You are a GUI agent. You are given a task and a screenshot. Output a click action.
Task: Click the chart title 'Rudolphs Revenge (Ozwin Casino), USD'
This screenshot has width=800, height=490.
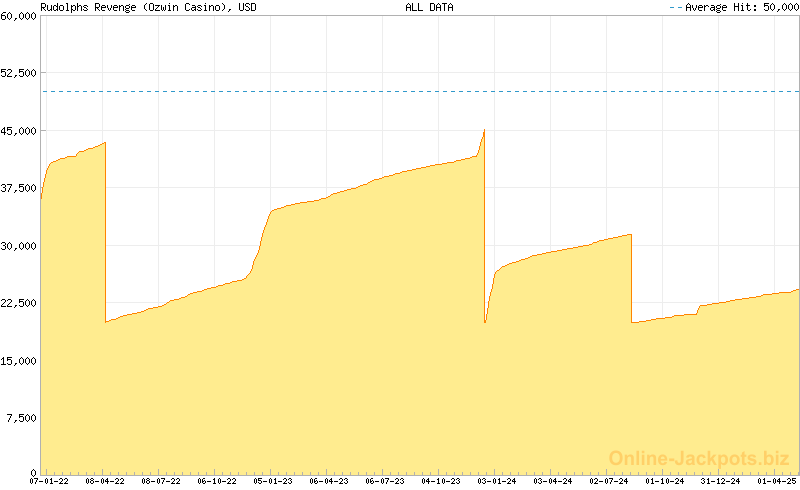[148, 7]
